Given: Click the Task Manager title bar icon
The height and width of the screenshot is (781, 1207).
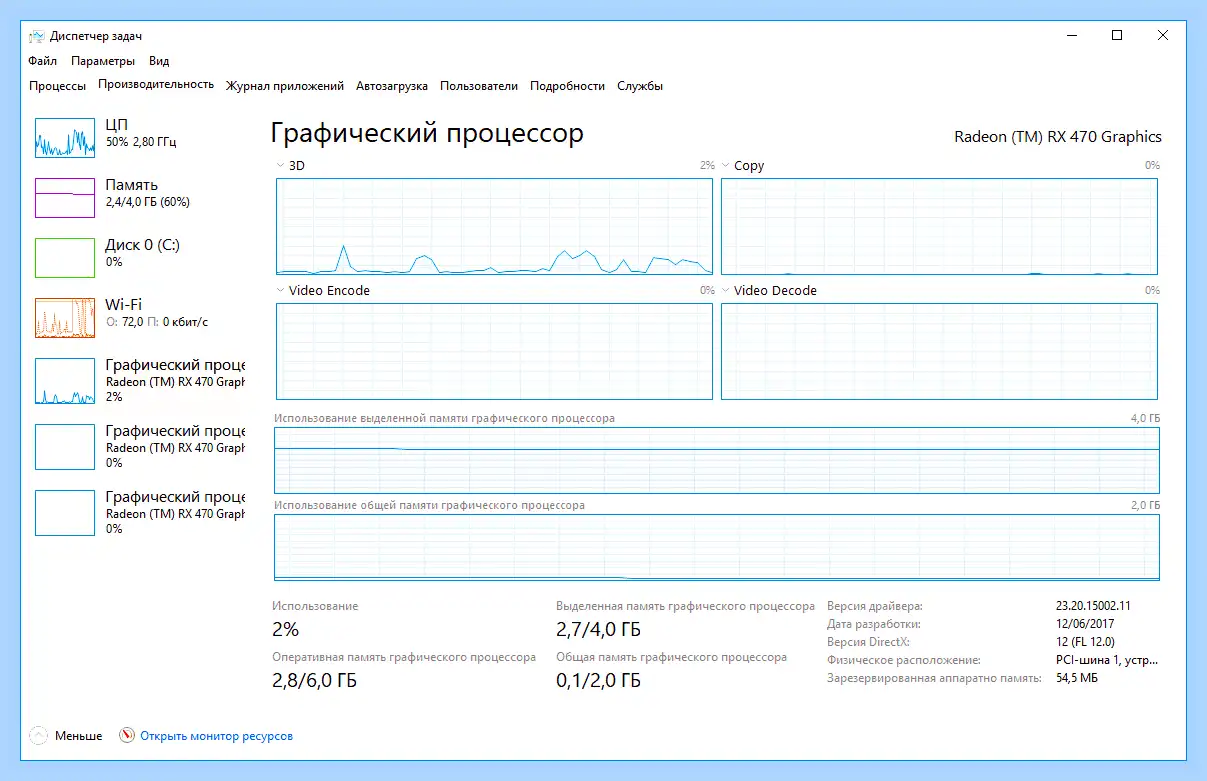Looking at the screenshot, I should [37, 36].
